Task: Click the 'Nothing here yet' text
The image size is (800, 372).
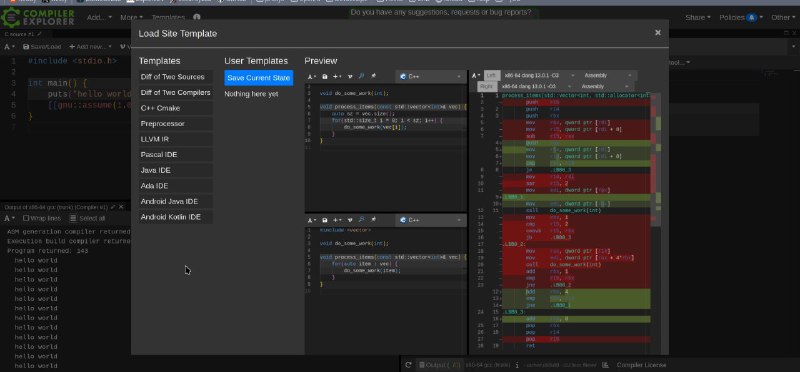Action: [252, 94]
